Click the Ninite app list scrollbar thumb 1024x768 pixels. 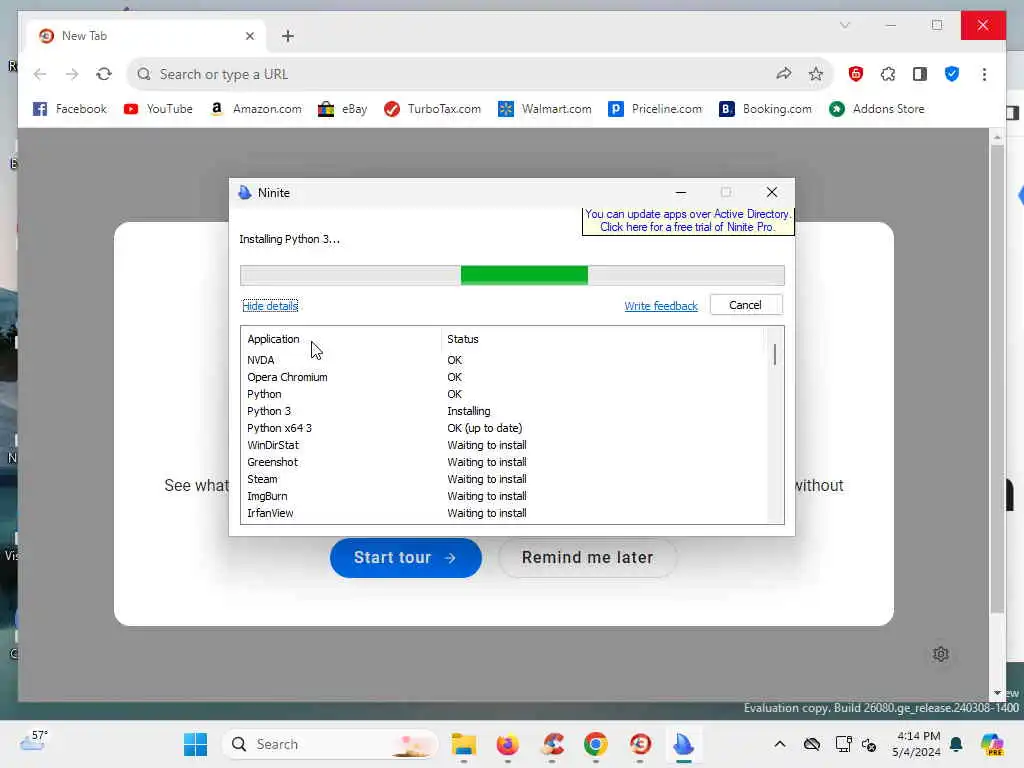coord(775,355)
